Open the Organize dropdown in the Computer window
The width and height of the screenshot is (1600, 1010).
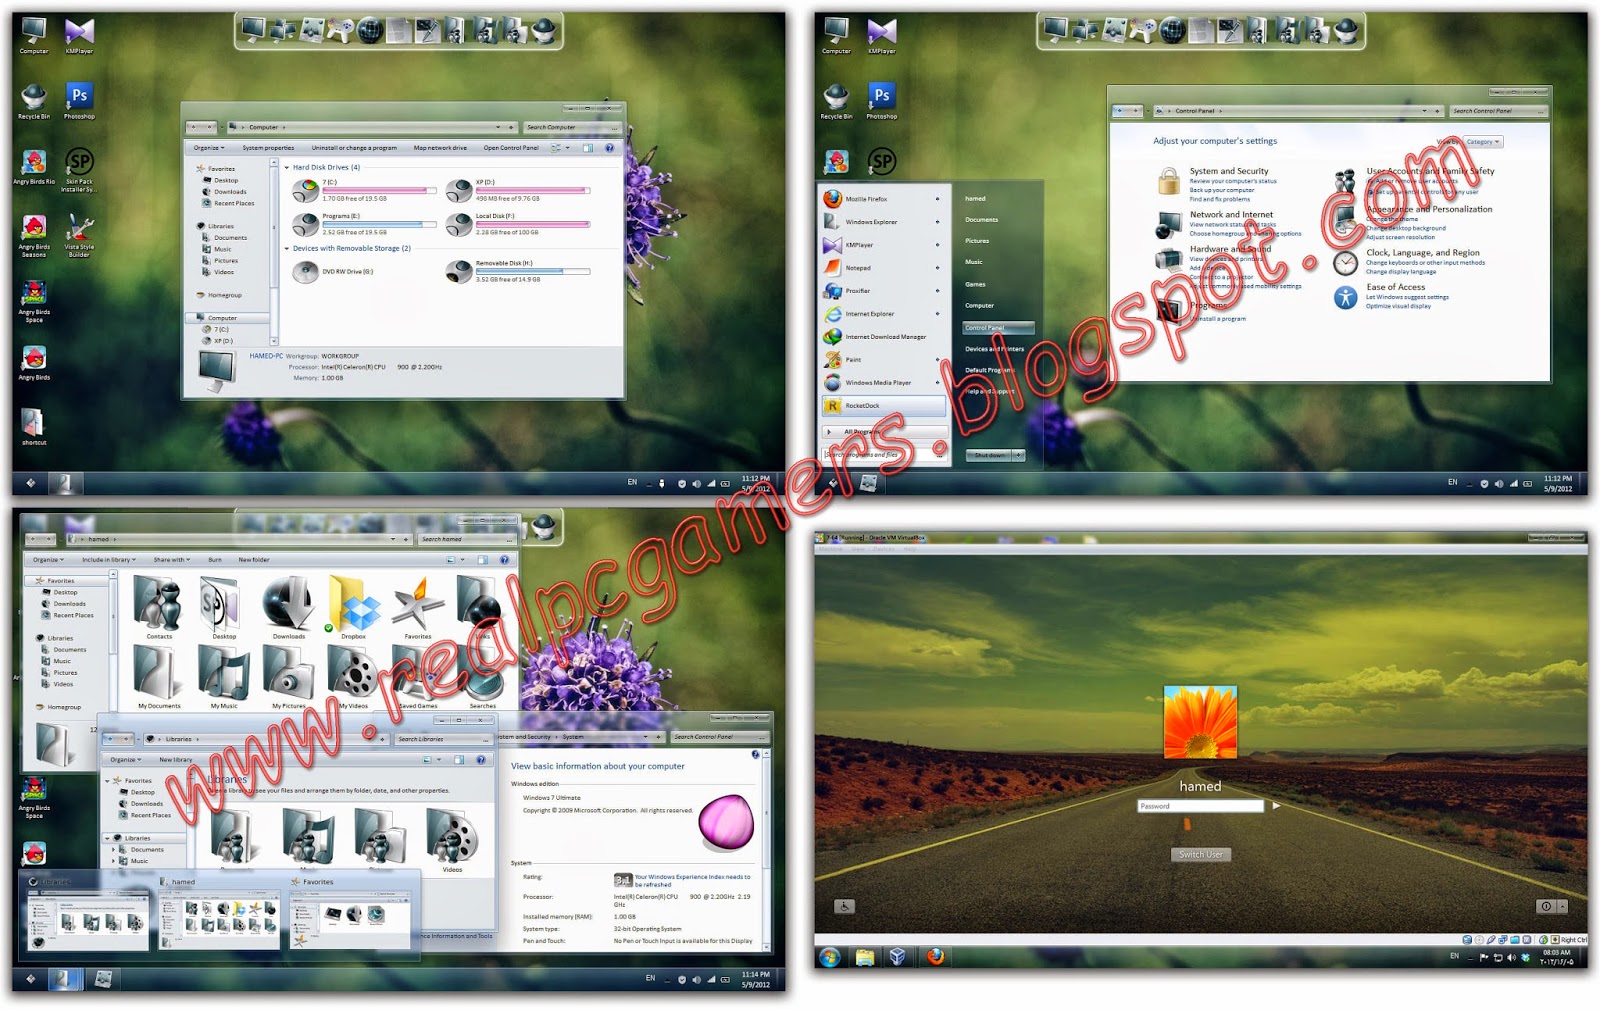click(209, 148)
